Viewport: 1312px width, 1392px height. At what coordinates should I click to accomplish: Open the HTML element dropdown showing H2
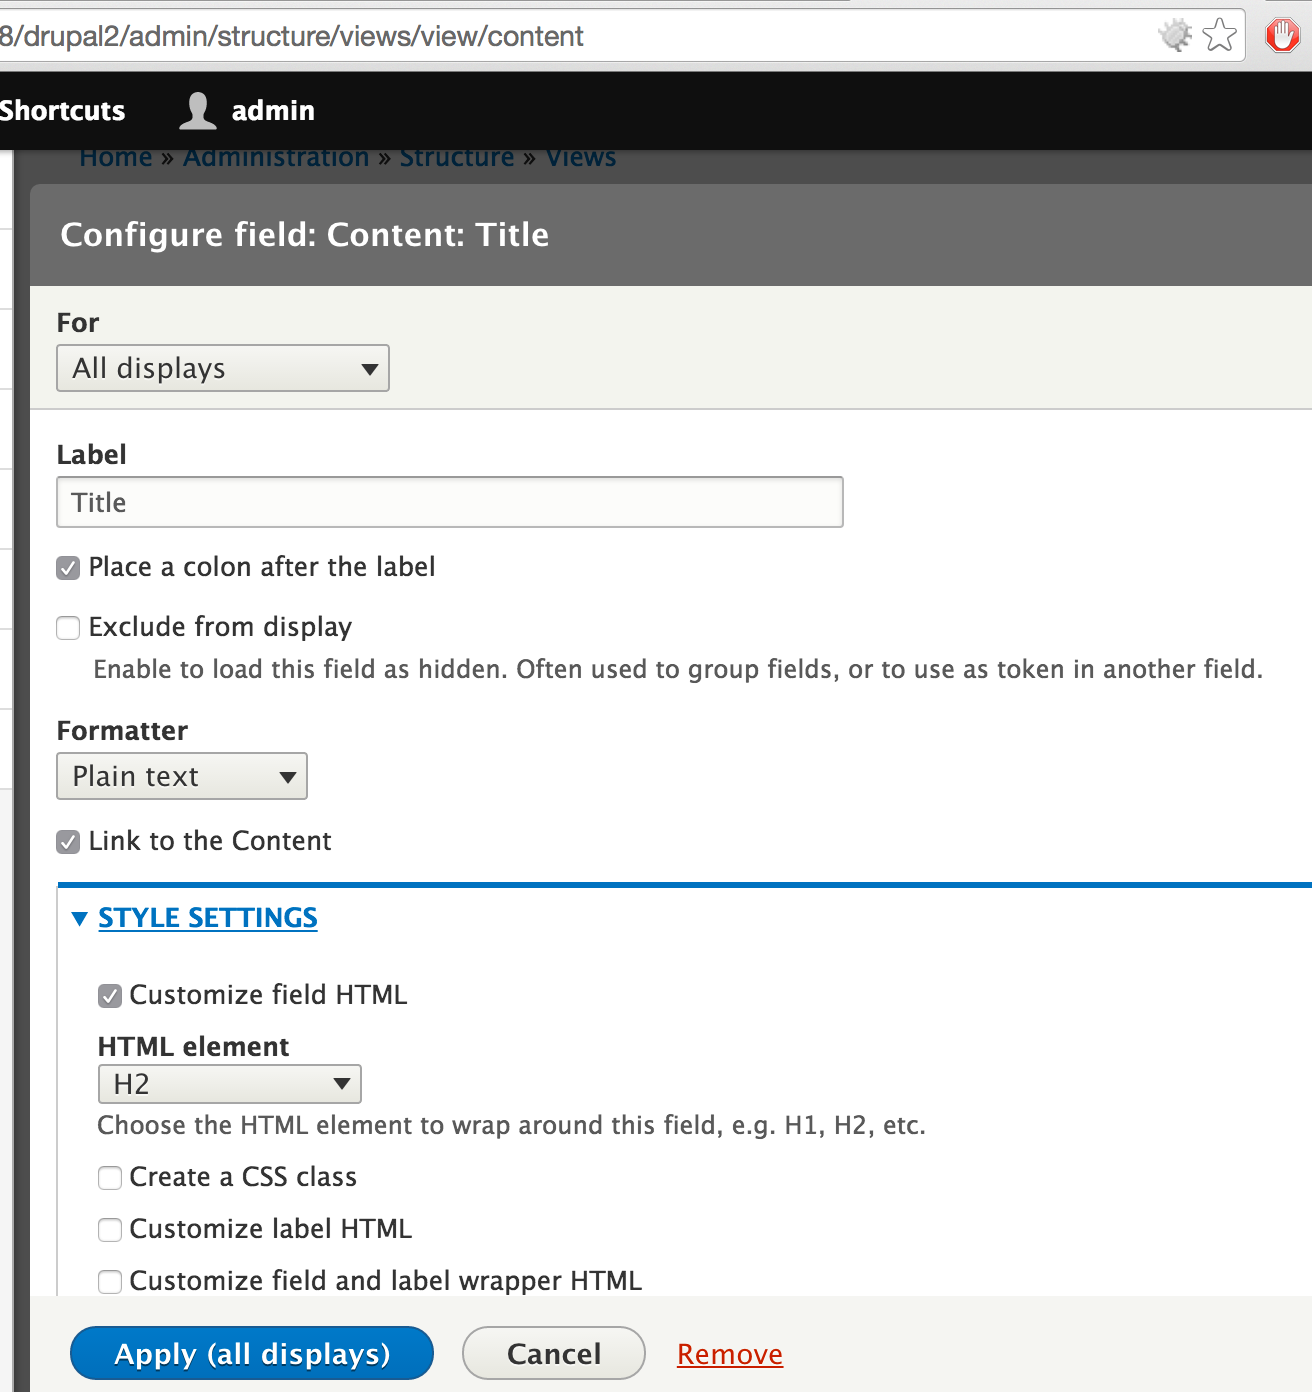click(229, 1083)
